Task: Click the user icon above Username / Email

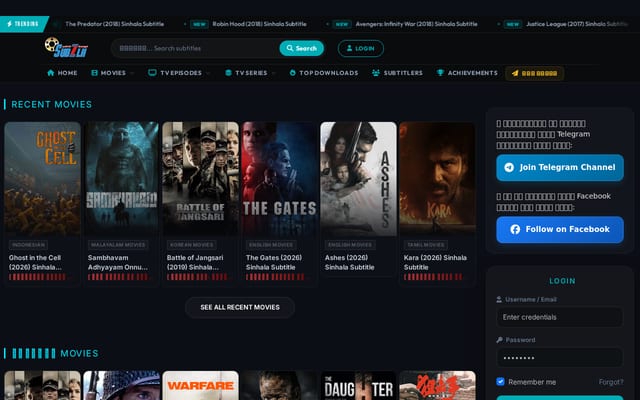Action: coord(499,299)
